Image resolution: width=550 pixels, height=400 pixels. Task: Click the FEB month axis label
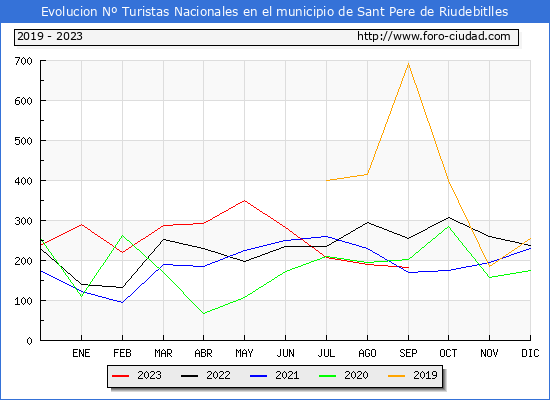pos(122,353)
